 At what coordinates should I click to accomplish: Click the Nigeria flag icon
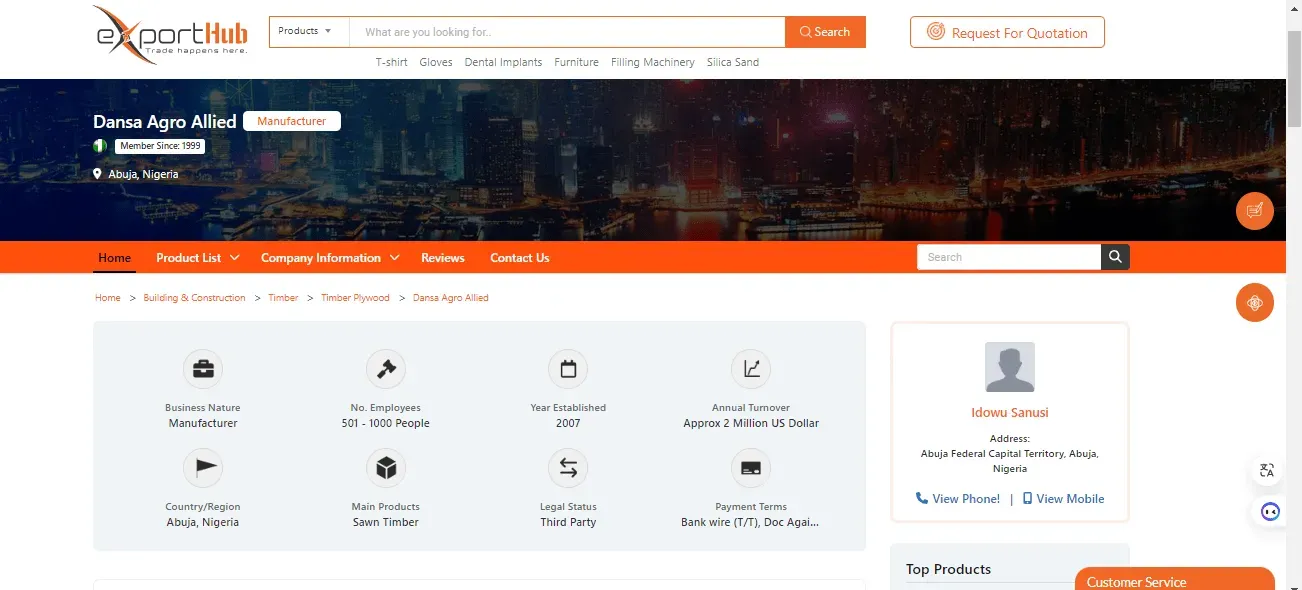coord(100,146)
